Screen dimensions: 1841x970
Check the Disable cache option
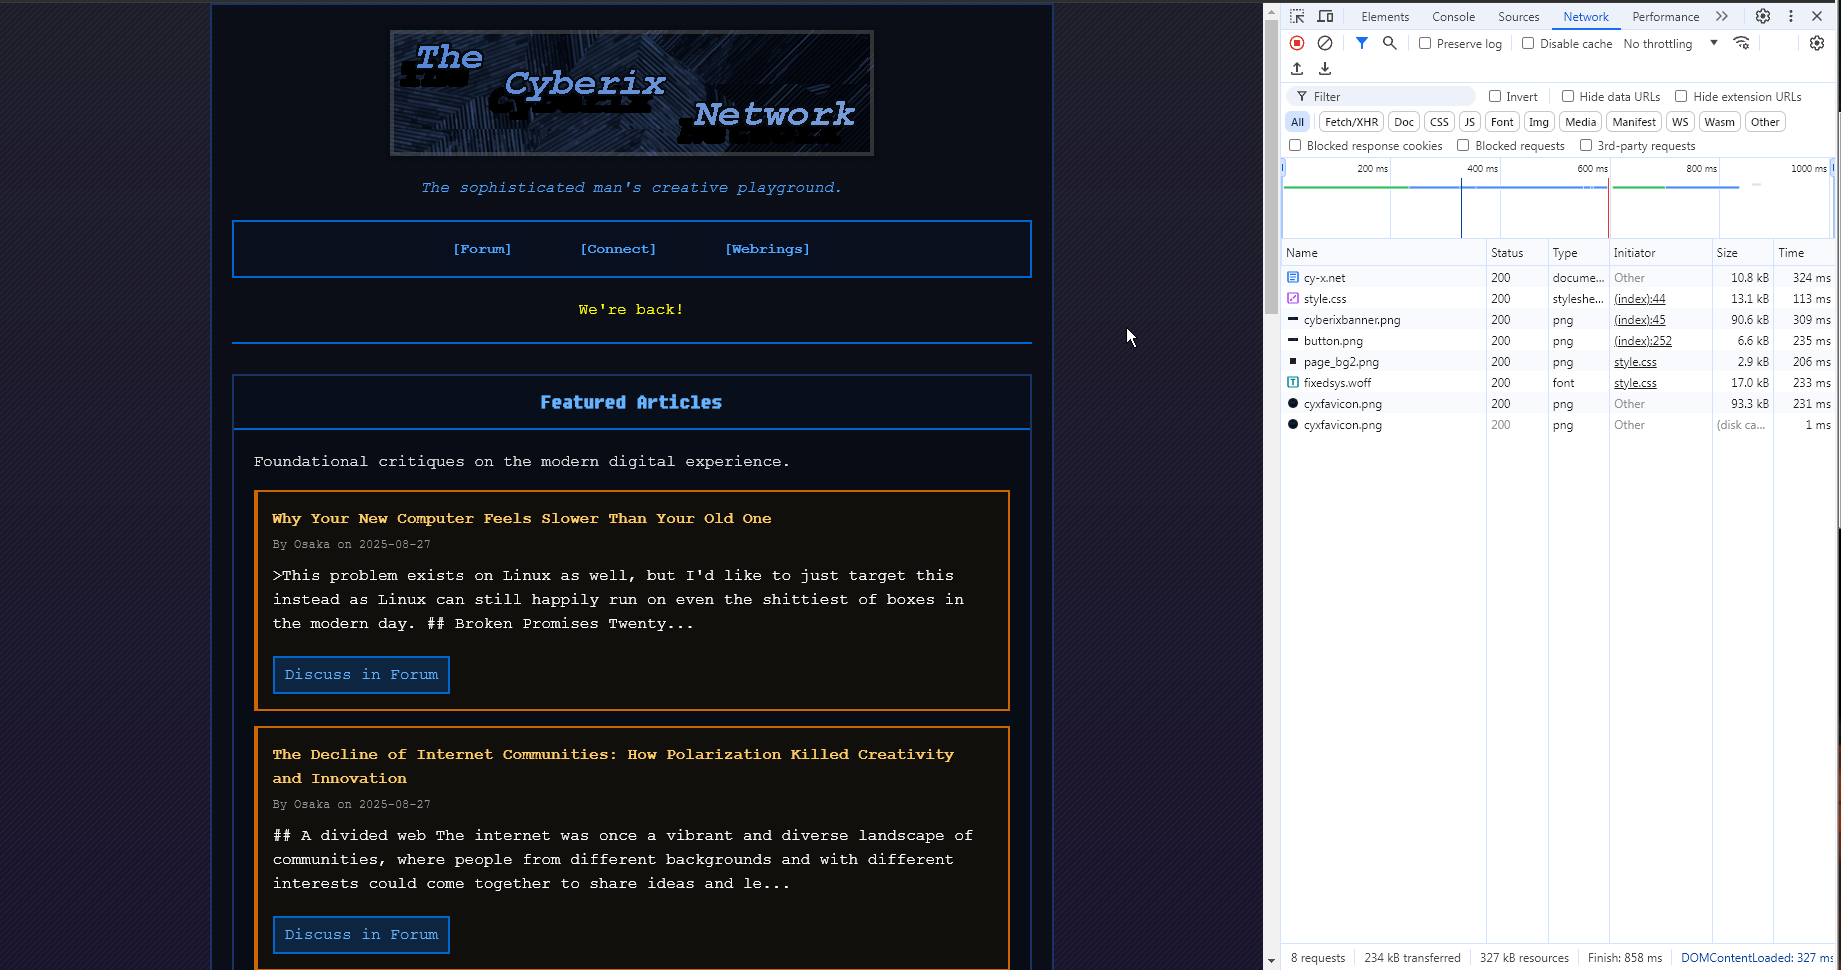(x=1528, y=43)
